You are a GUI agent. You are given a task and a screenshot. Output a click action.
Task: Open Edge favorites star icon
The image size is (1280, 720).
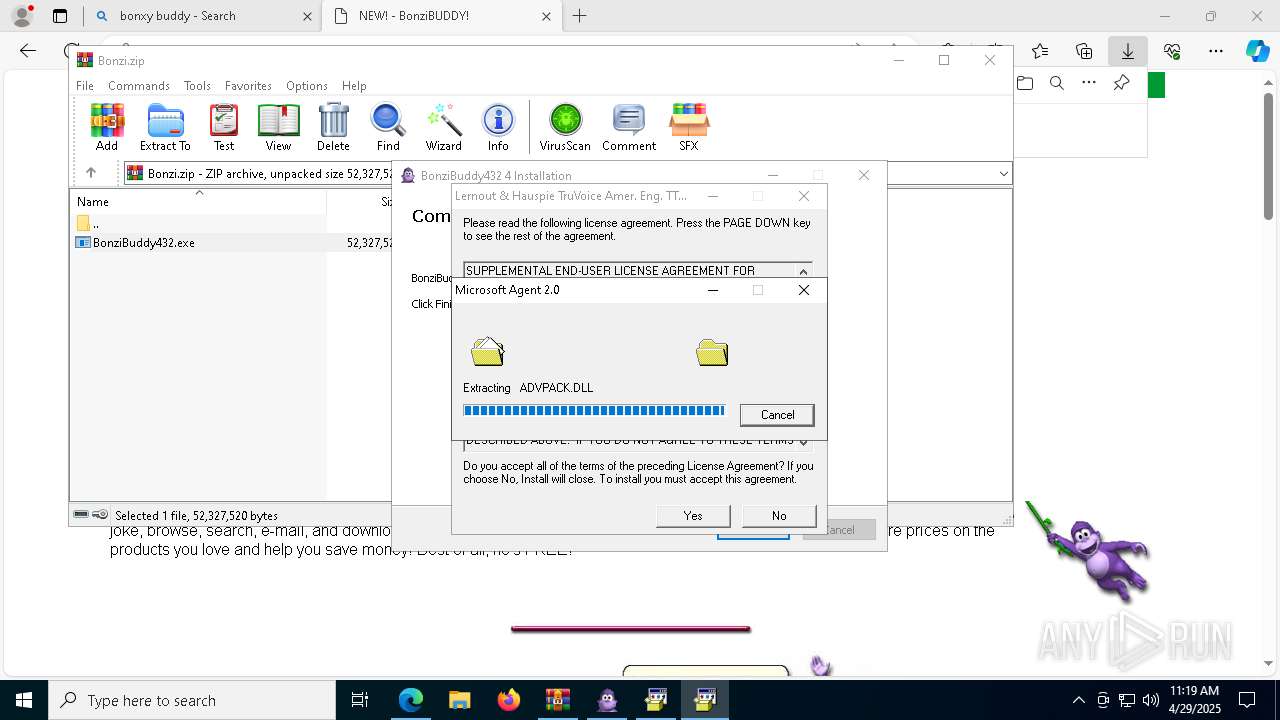(1040, 51)
